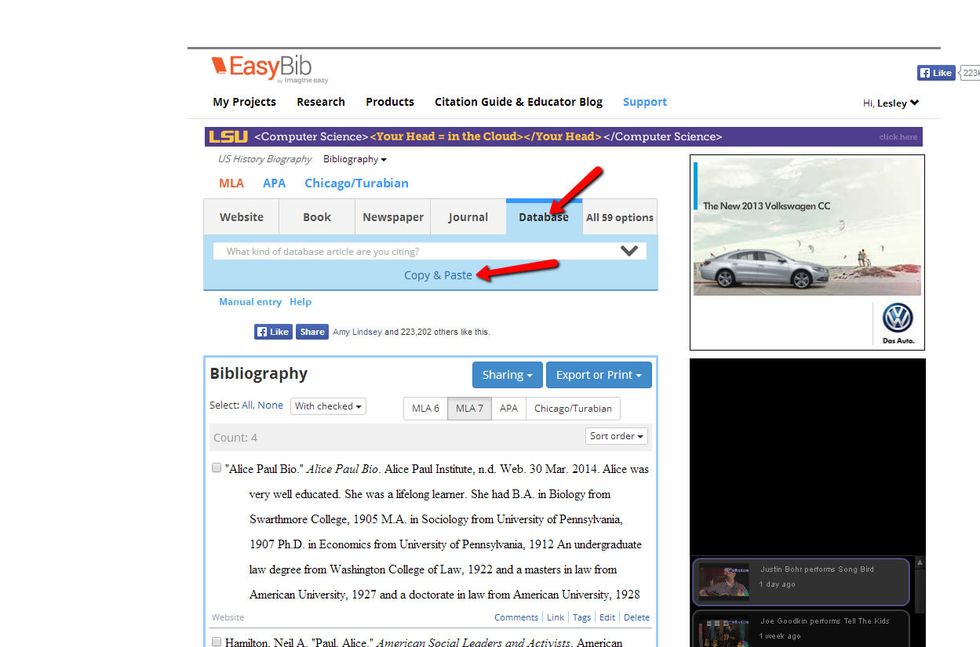Open the My Projects menu
The height and width of the screenshot is (647, 980).
243,101
